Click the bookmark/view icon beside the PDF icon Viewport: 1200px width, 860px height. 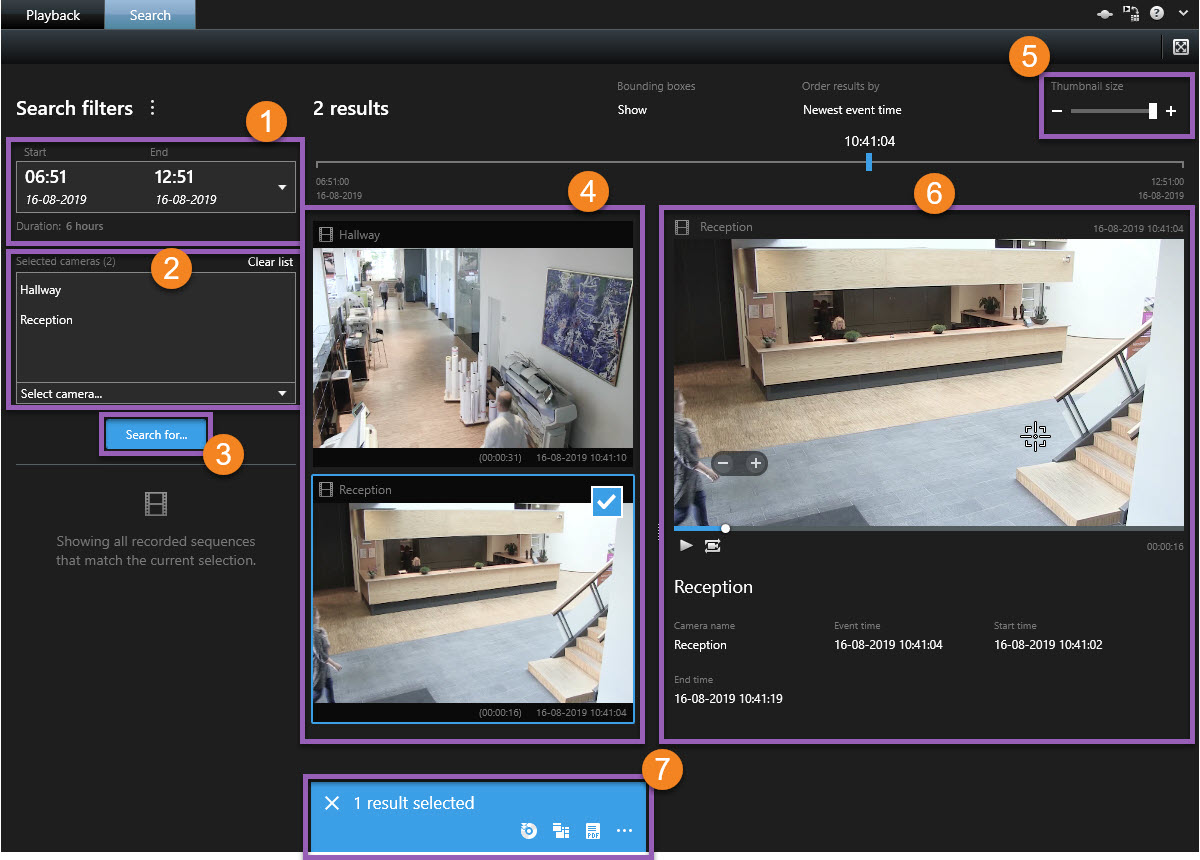tap(561, 831)
